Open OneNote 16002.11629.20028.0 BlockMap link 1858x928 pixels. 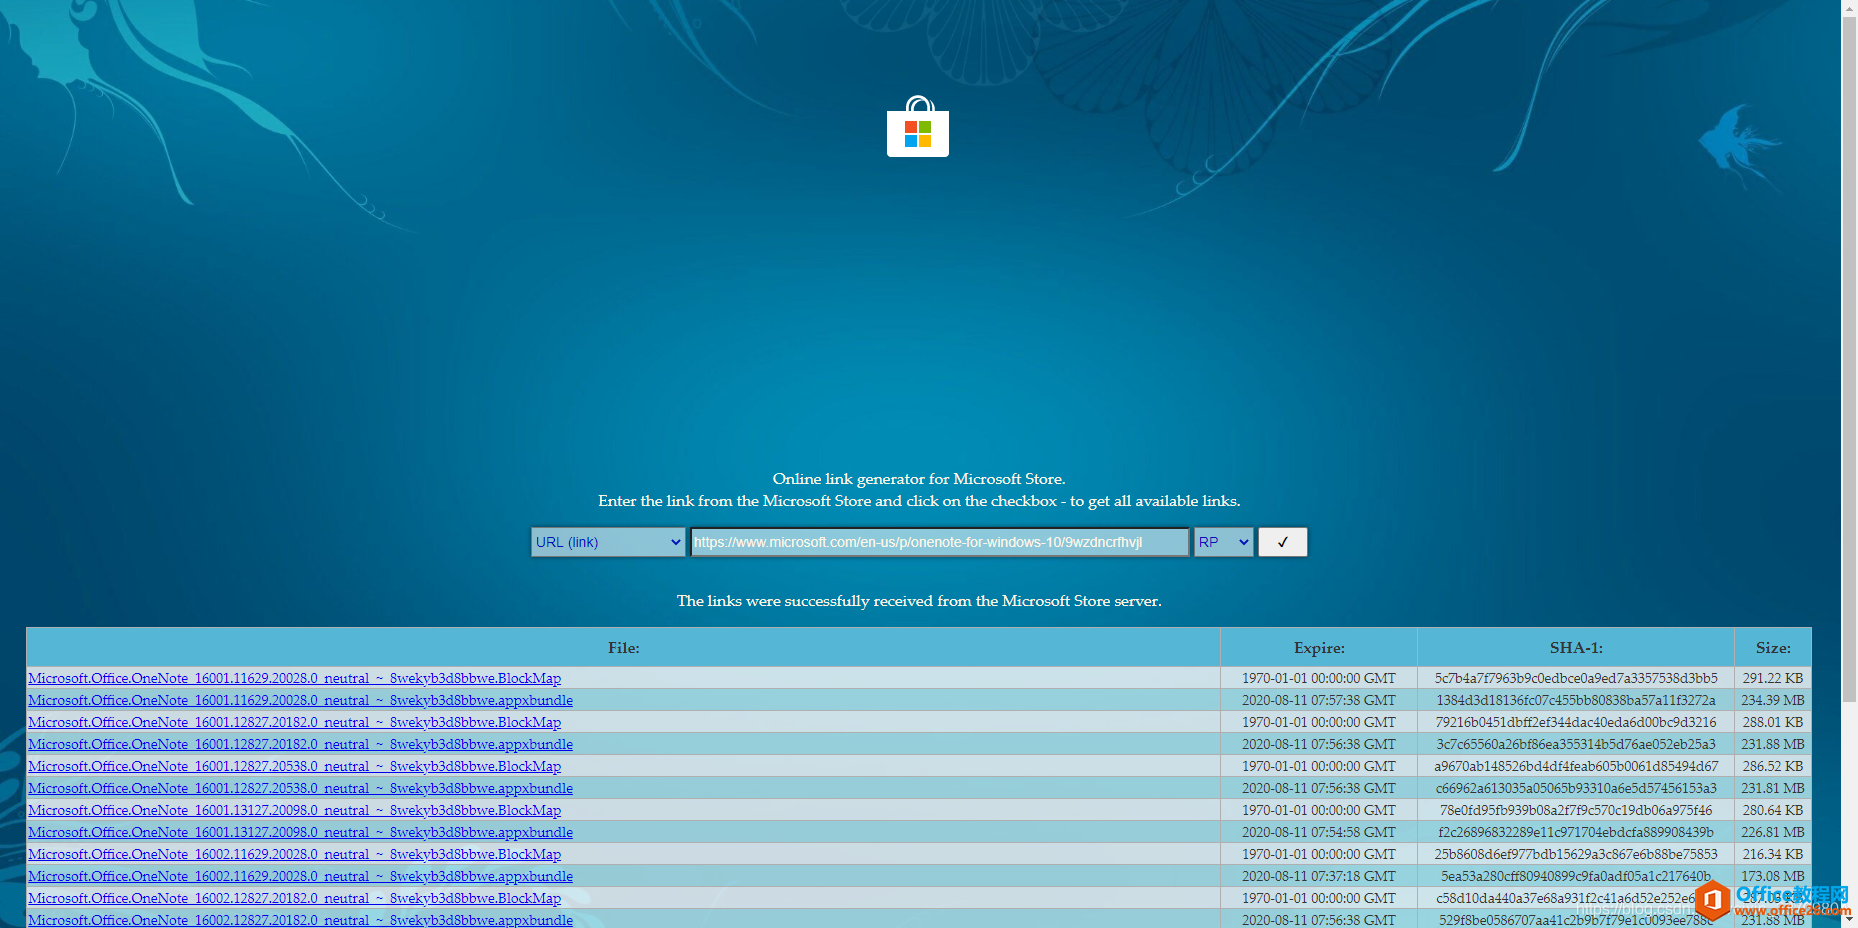(295, 854)
